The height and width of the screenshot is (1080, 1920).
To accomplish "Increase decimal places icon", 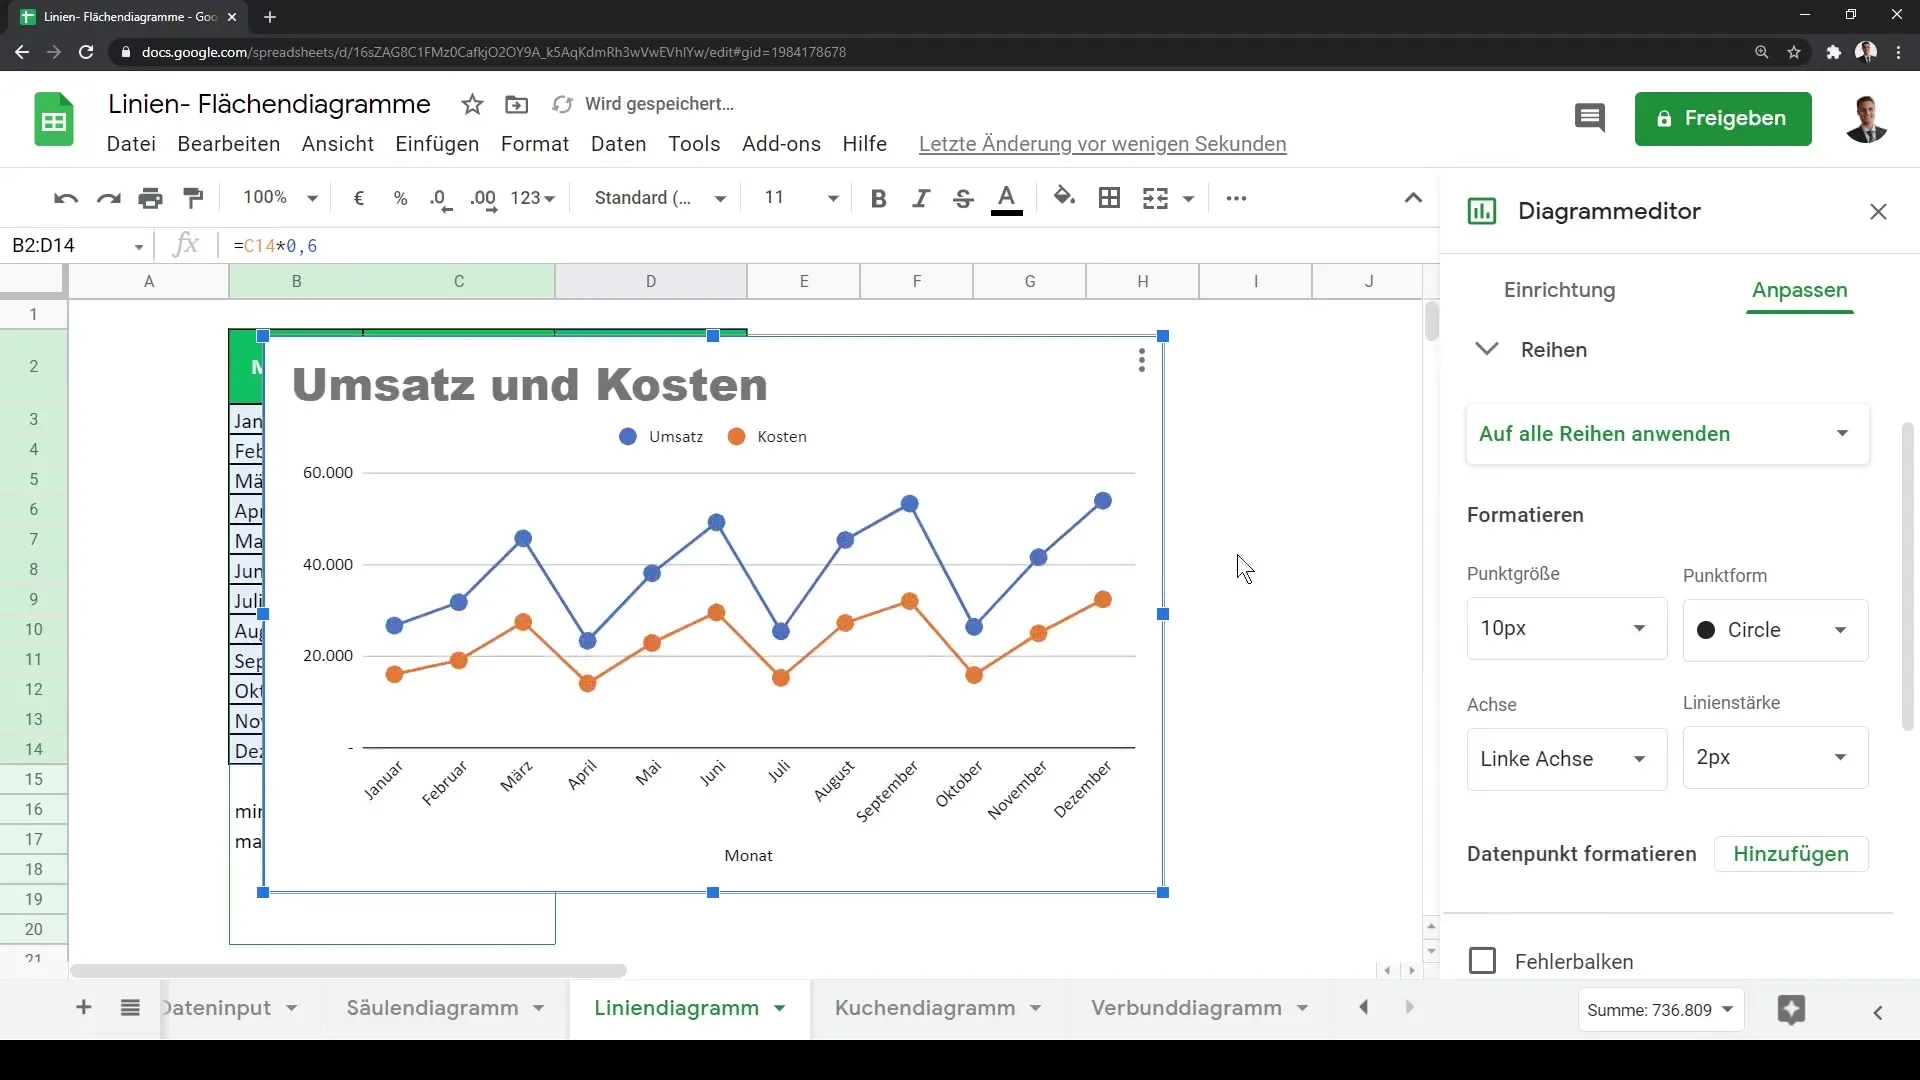I will pyautogui.click(x=483, y=198).
